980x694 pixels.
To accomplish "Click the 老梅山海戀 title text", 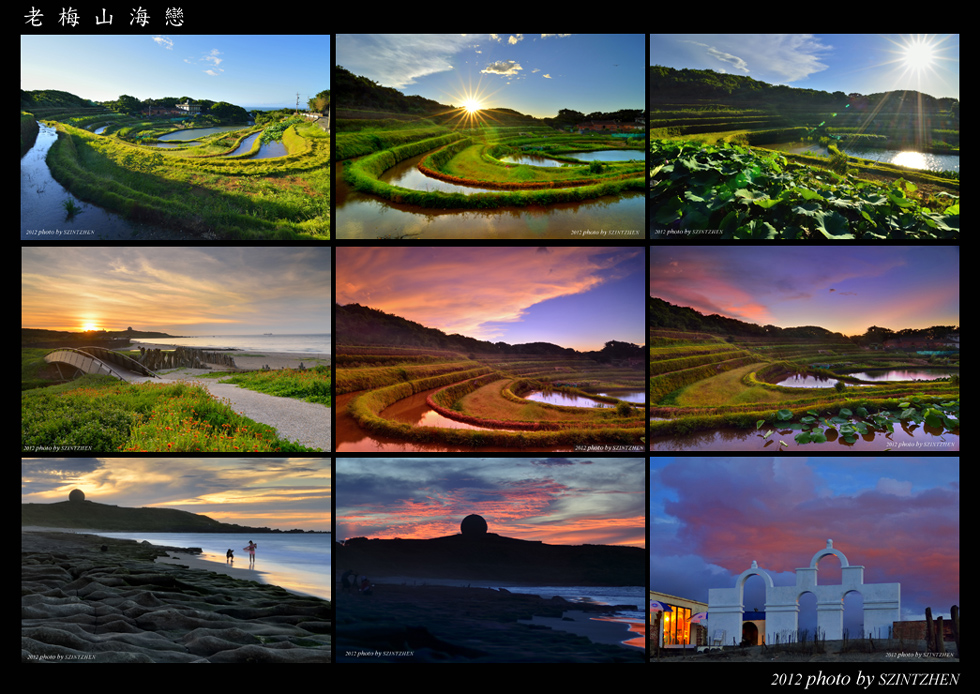I will tap(104, 17).
